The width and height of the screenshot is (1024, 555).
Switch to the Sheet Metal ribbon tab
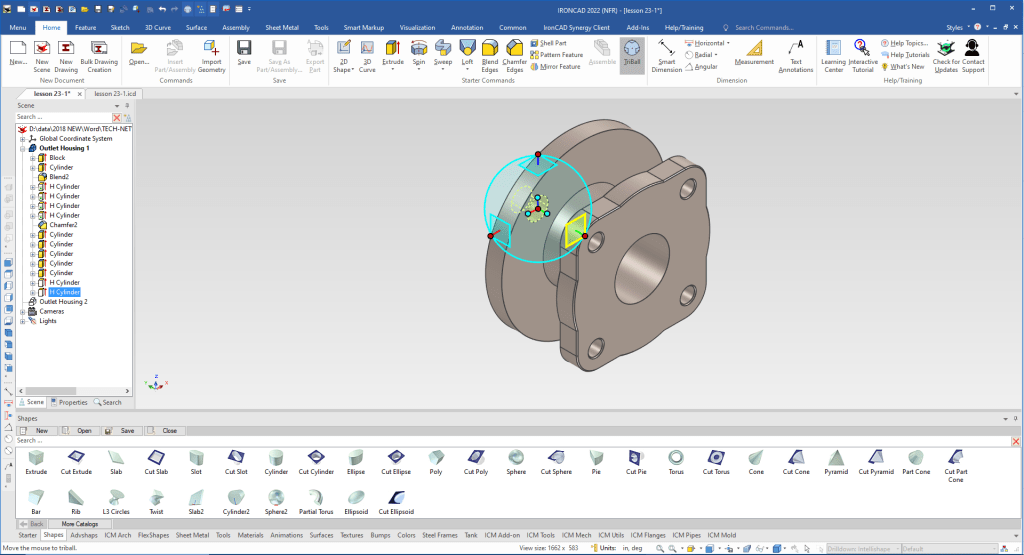coord(282,28)
